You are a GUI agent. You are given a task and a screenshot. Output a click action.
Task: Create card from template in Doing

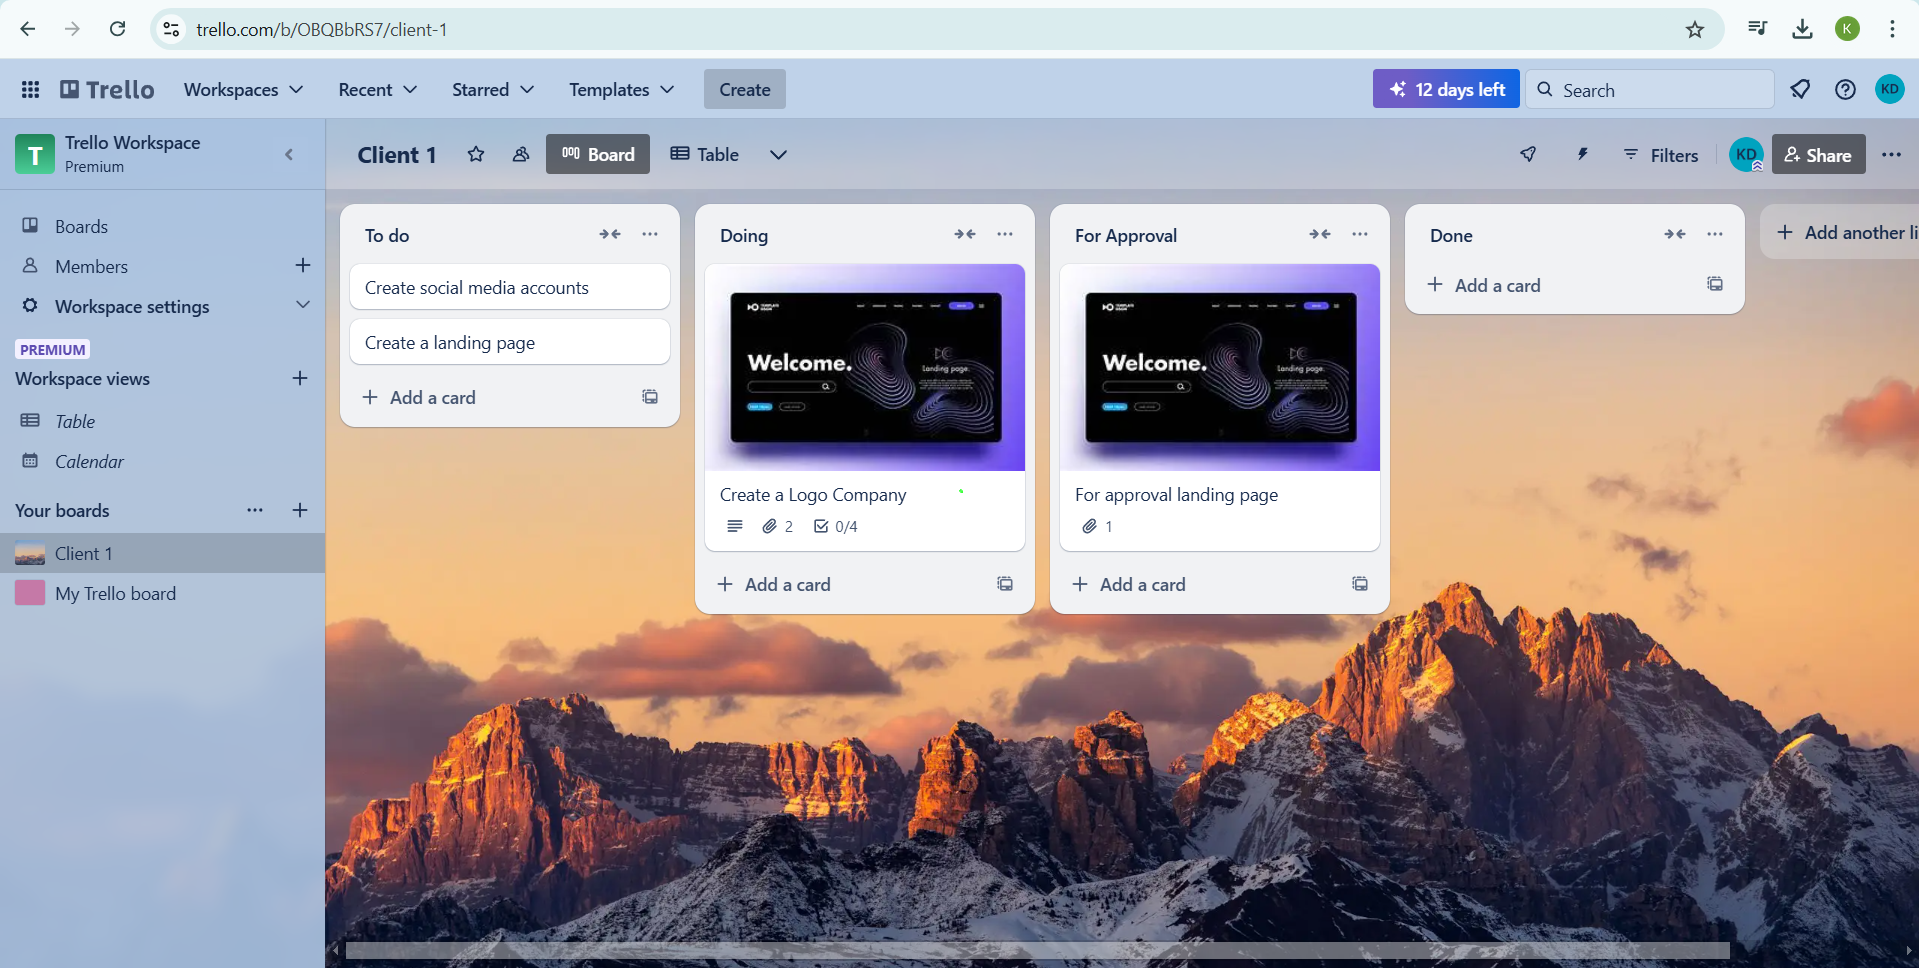click(1005, 584)
